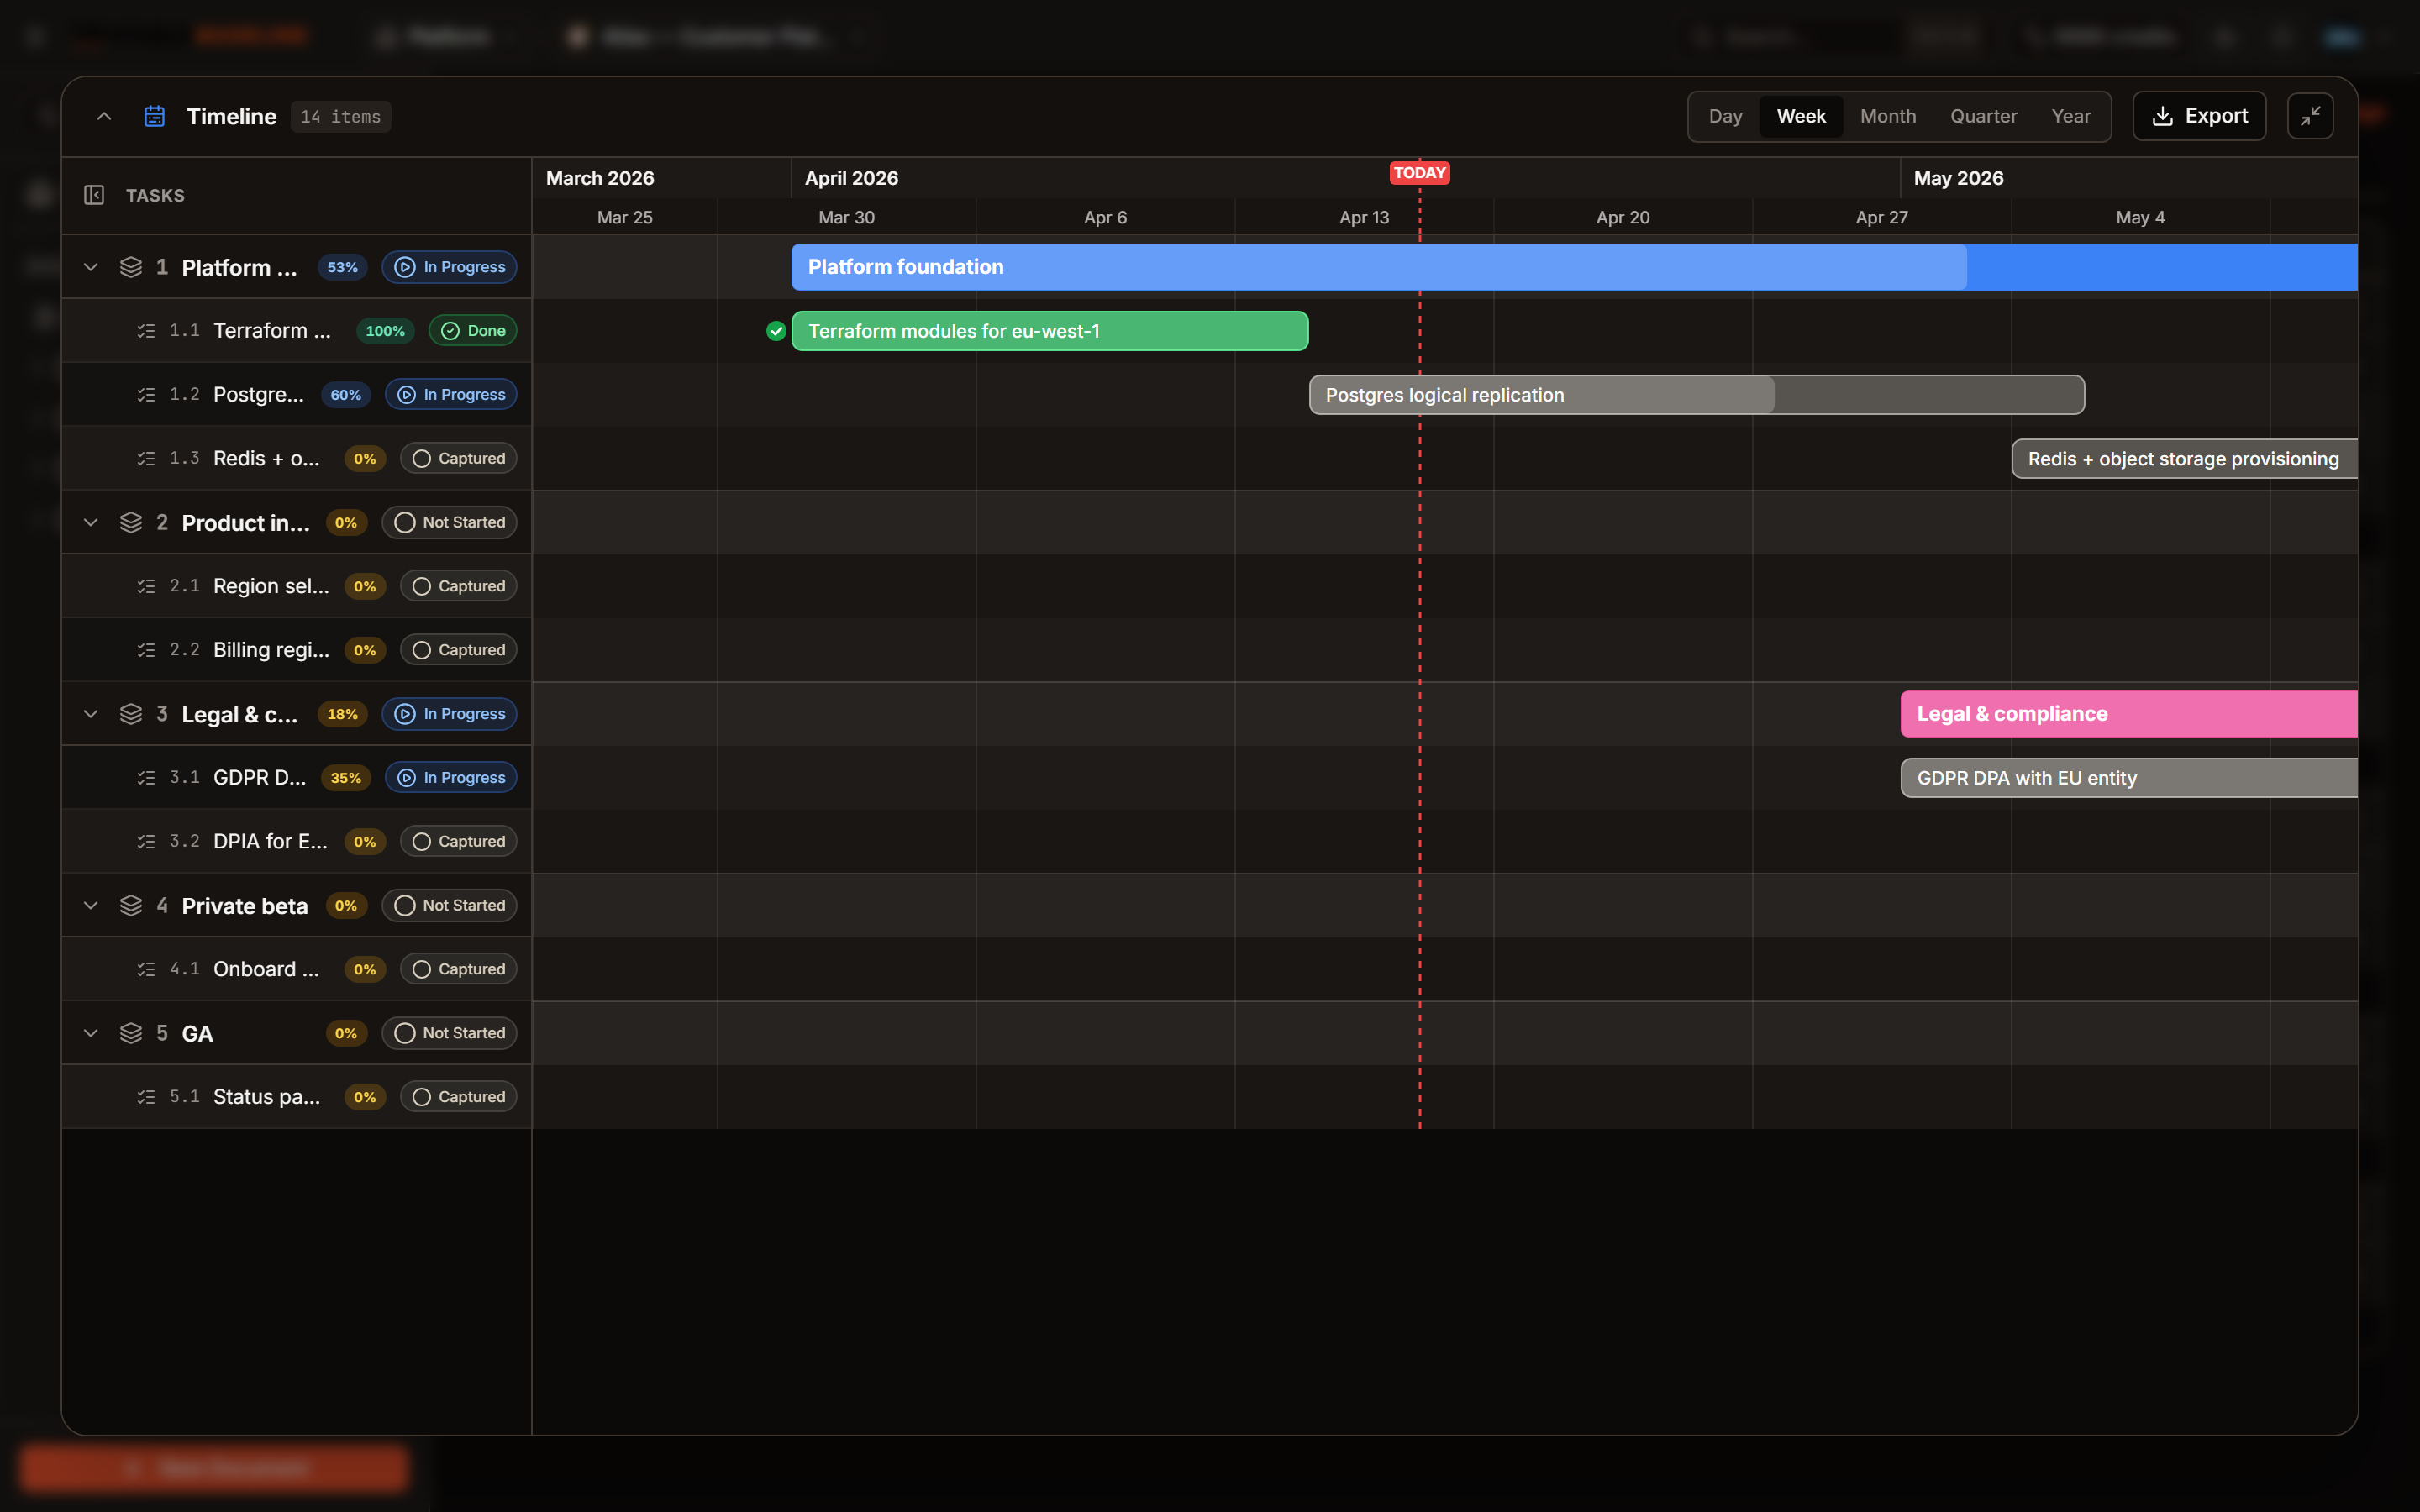The height and width of the screenshot is (1512, 2420).
Task: Click the 18% progress badge on Legal
Action: pos(342,714)
